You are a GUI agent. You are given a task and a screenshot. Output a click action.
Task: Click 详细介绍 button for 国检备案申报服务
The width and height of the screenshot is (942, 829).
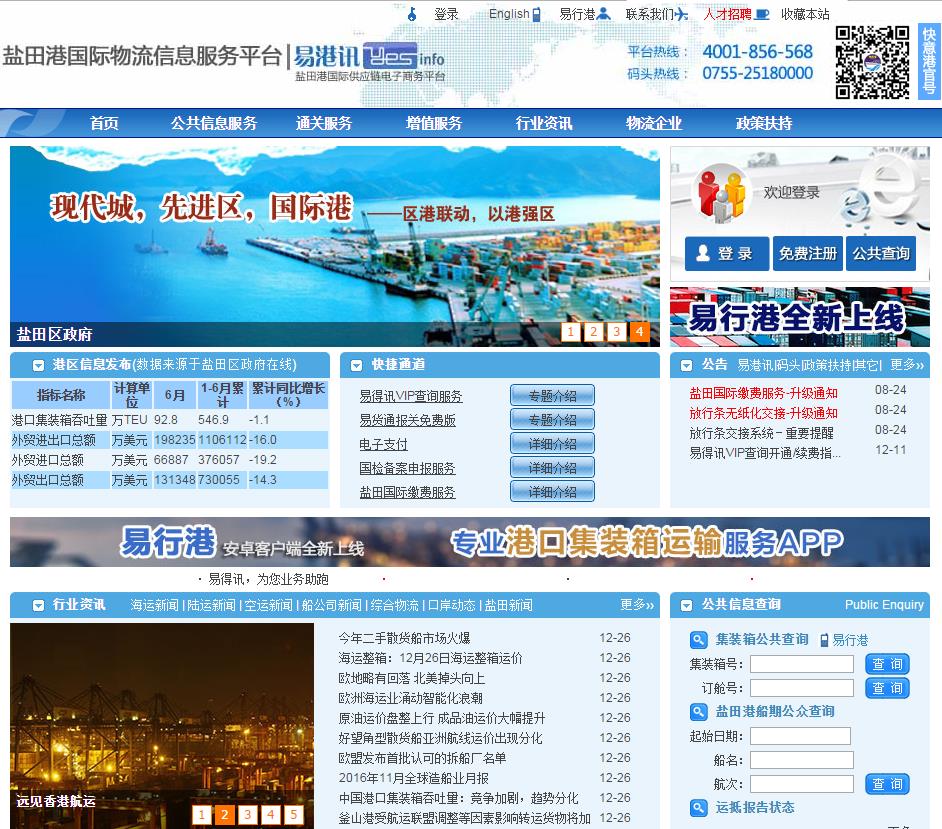(552, 468)
